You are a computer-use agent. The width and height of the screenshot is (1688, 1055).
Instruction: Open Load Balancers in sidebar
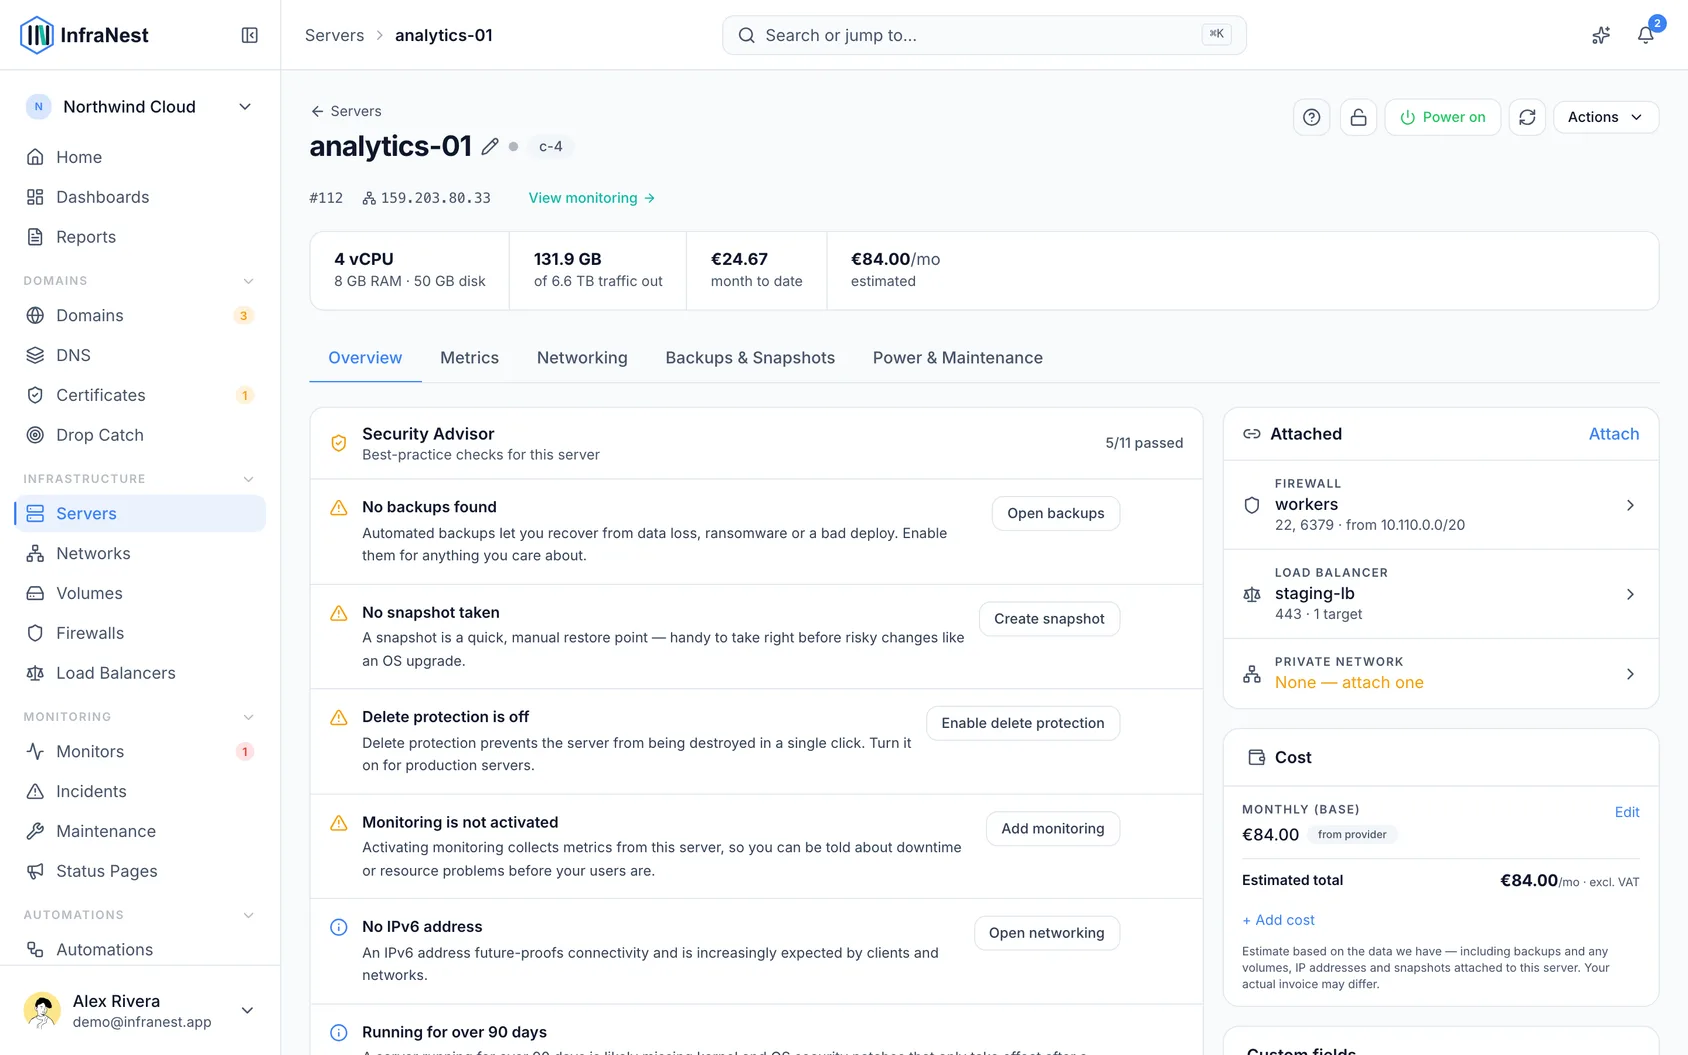point(140,673)
